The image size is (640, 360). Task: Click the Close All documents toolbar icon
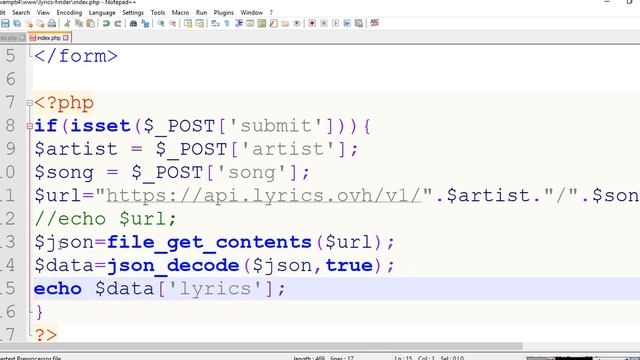(40, 23)
